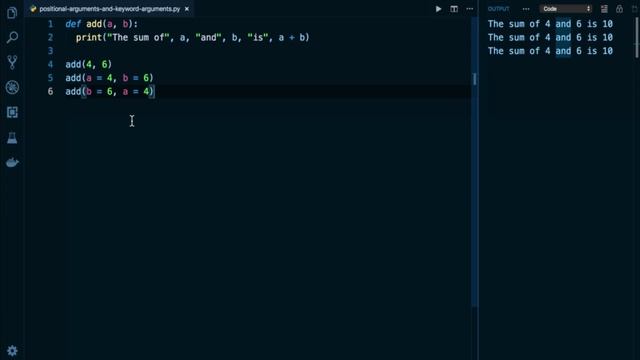Click 'add(b = 6, a = 4)' line
This screenshot has width=640, height=360.
click(109, 91)
